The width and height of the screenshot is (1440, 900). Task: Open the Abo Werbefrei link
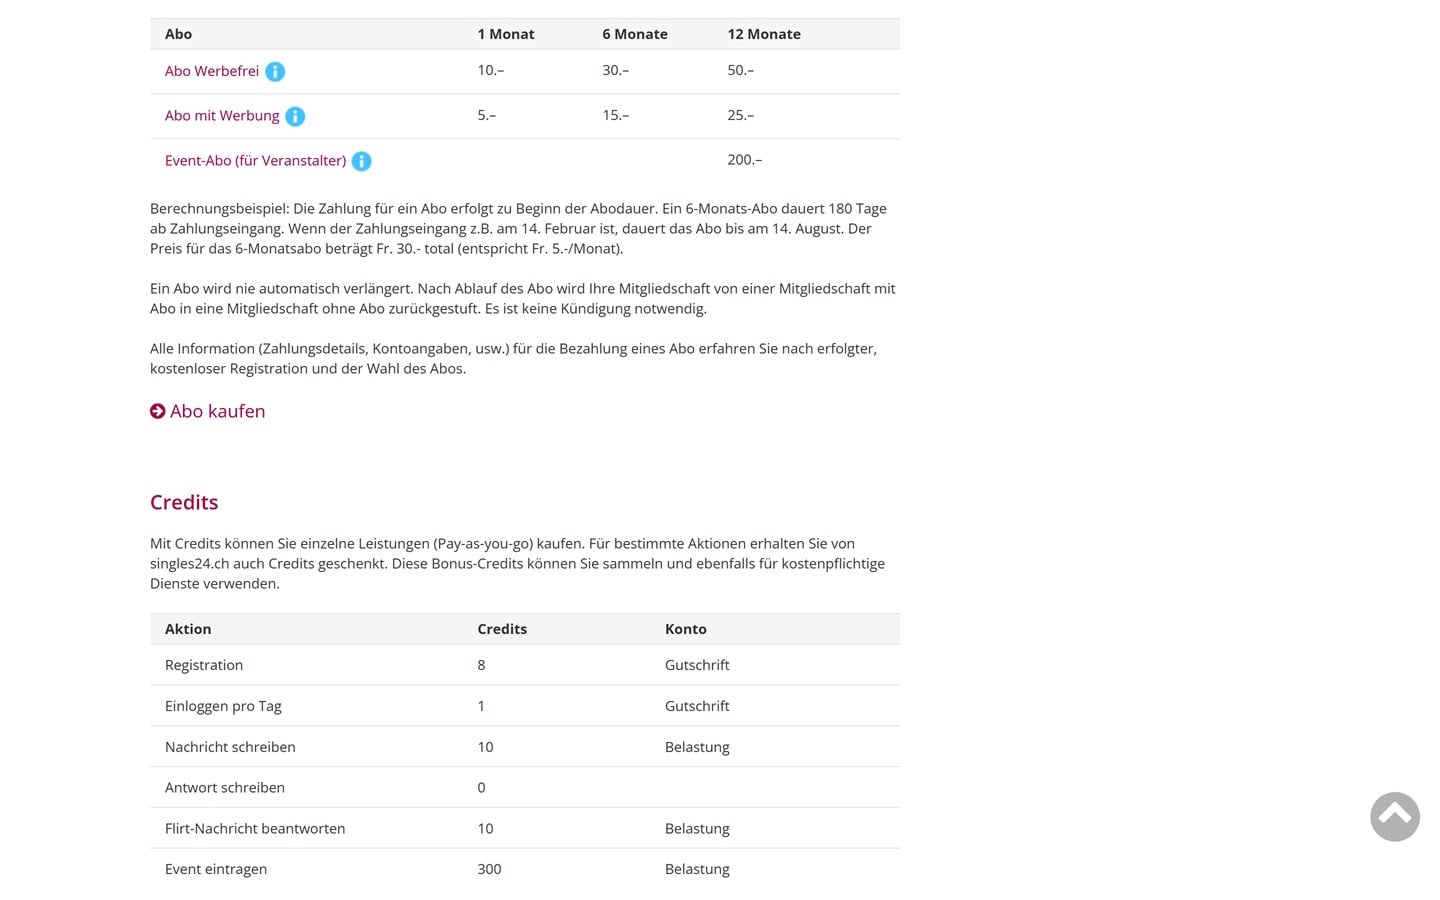coord(212,71)
